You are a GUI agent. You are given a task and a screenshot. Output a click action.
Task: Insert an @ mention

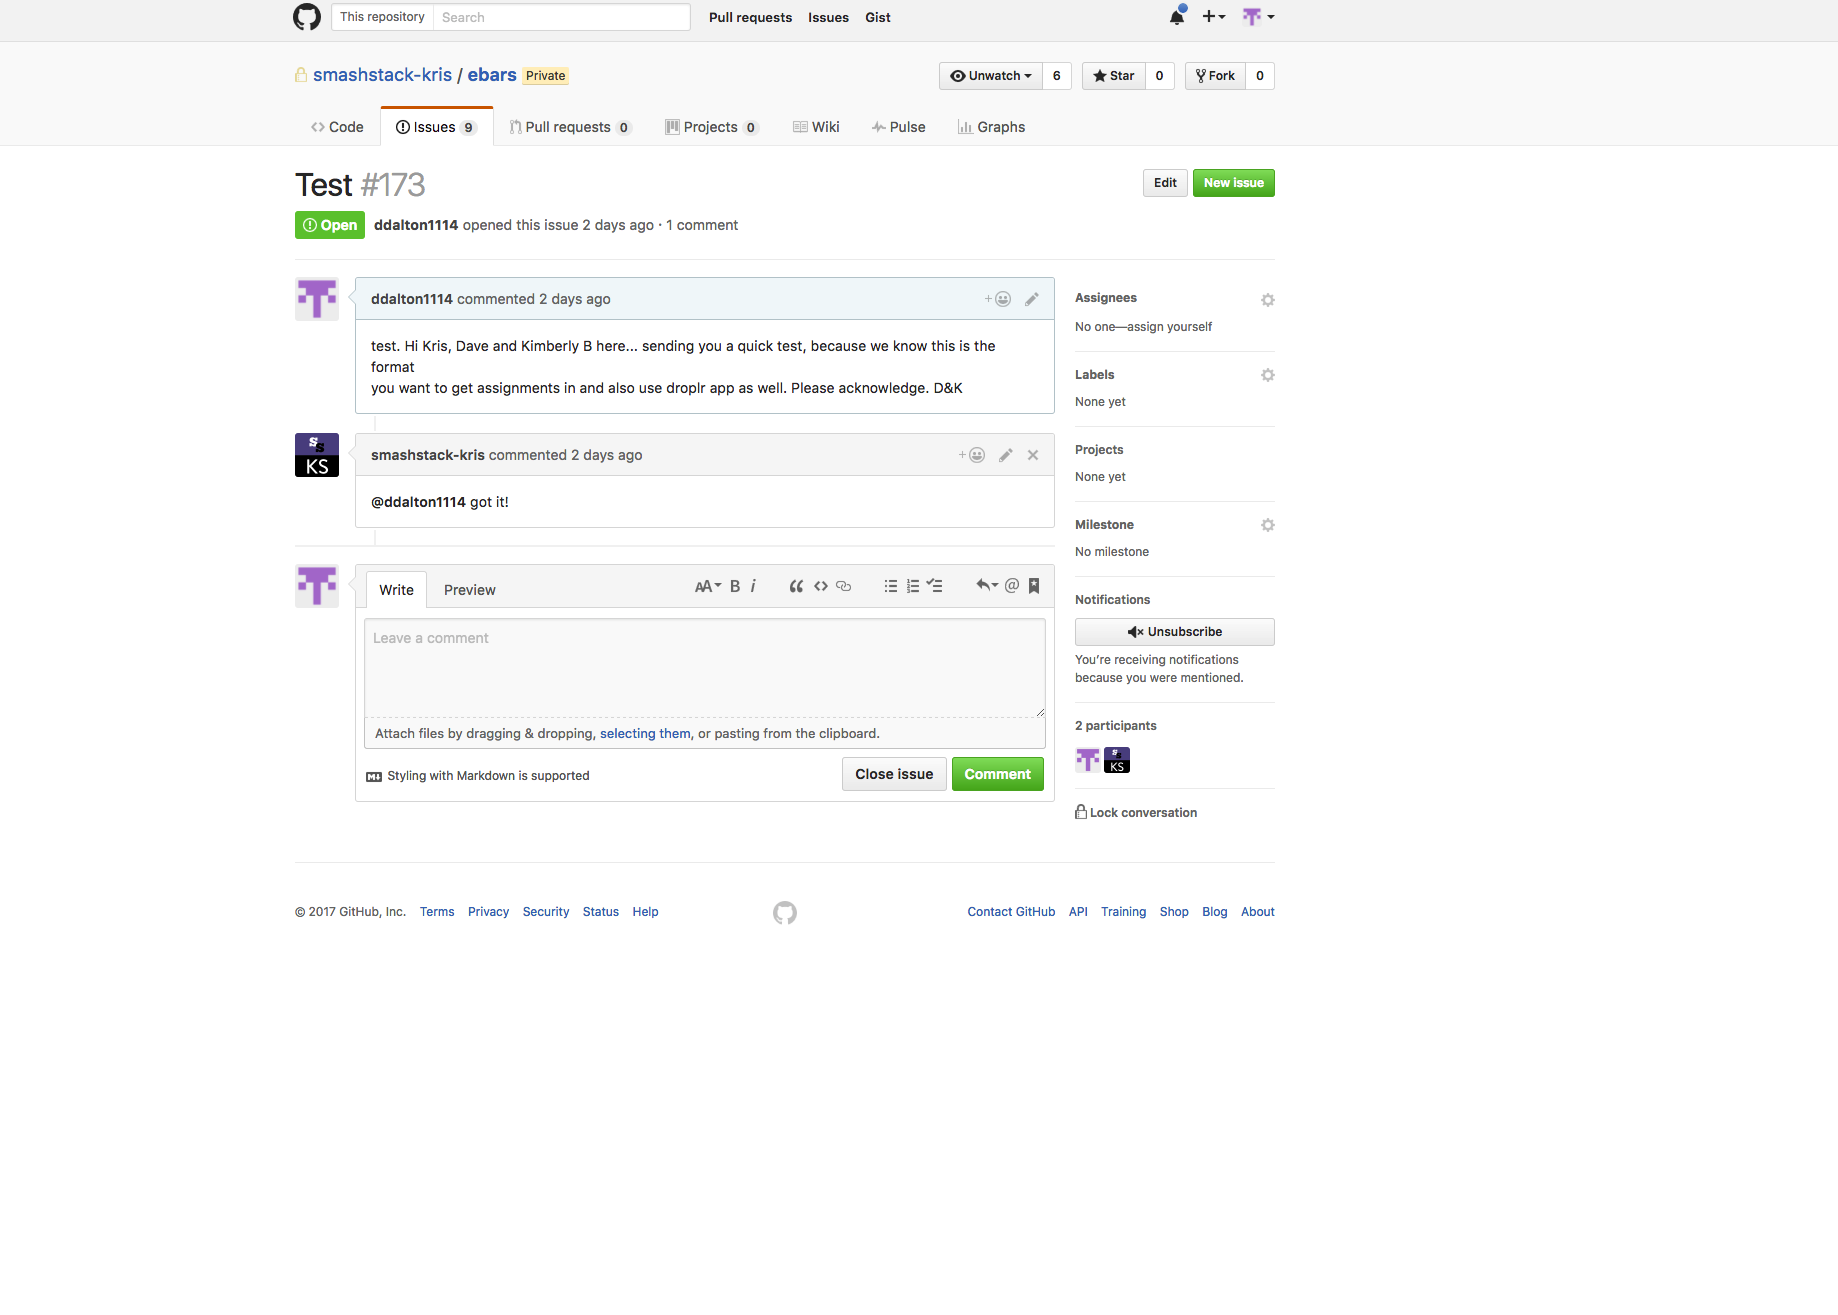[1012, 586]
